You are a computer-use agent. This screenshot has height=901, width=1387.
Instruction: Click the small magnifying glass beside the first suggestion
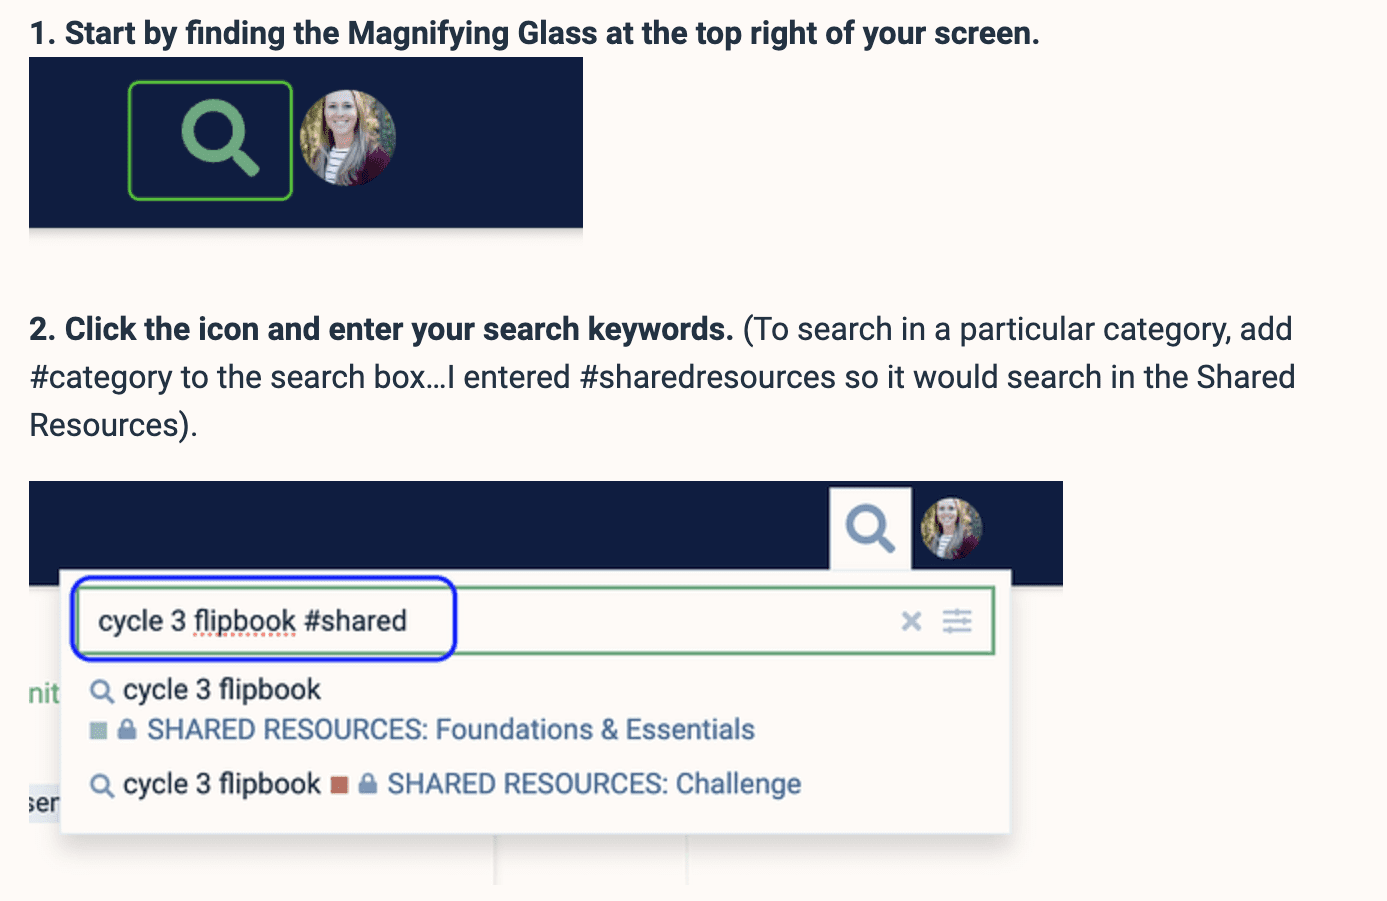coord(100,690)
